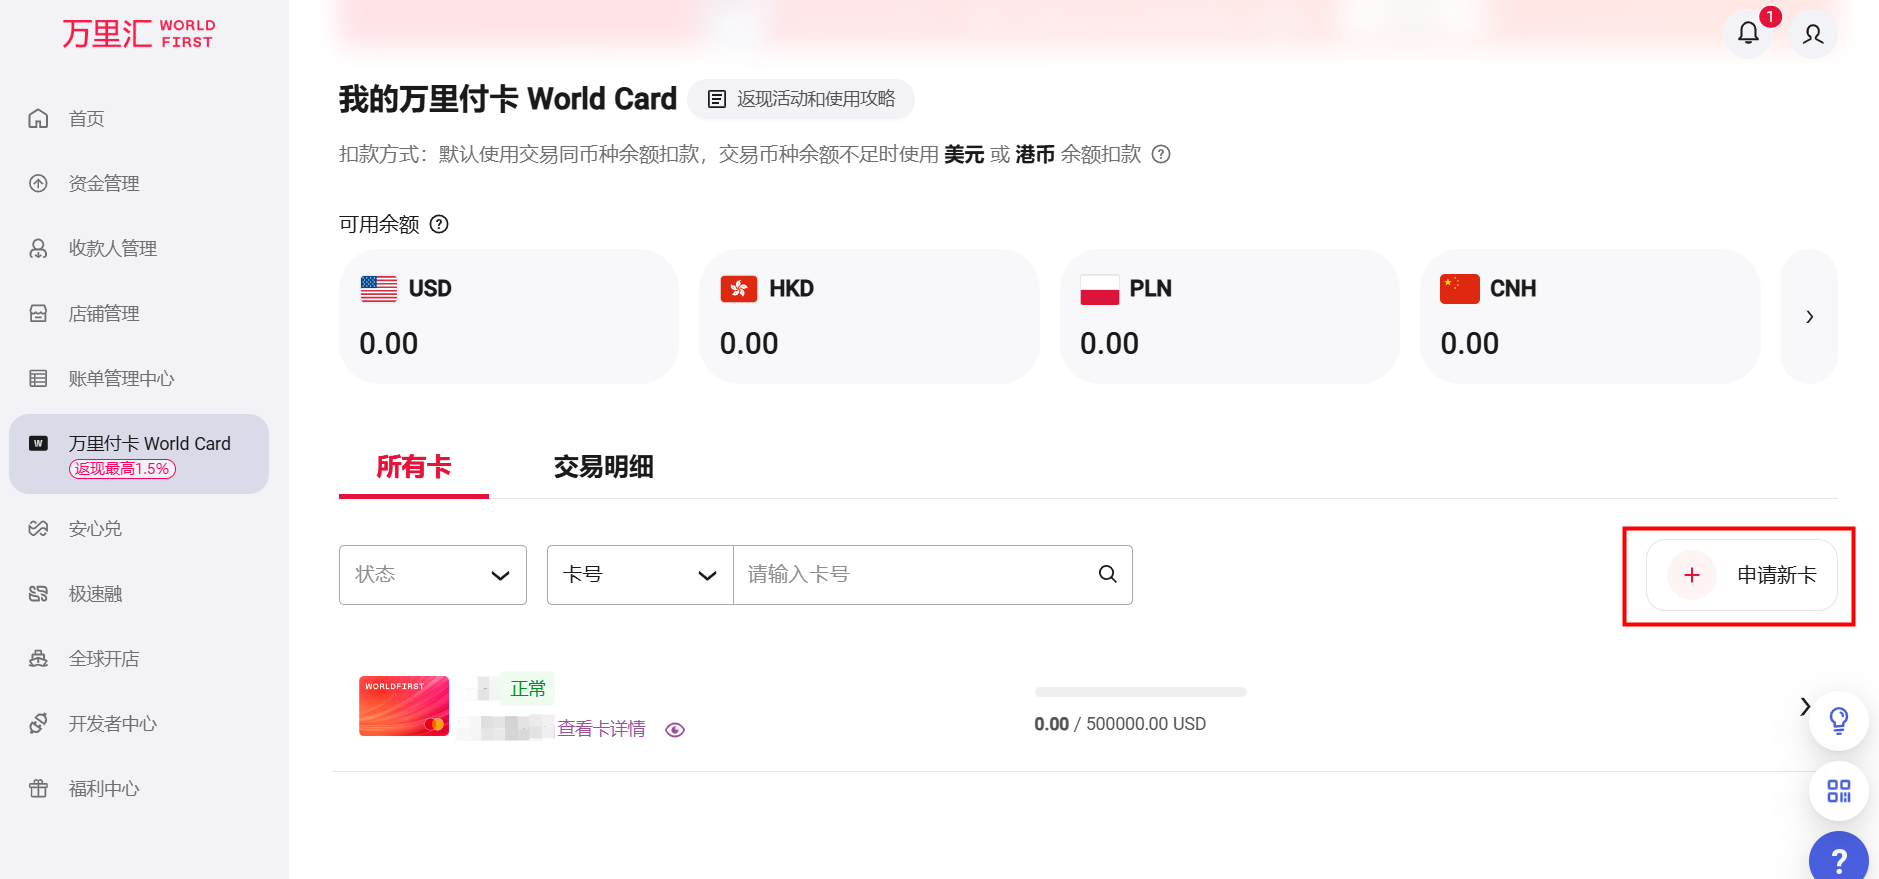
Task: Click 查看卡详情 link
Action: [x=601, y=729]
